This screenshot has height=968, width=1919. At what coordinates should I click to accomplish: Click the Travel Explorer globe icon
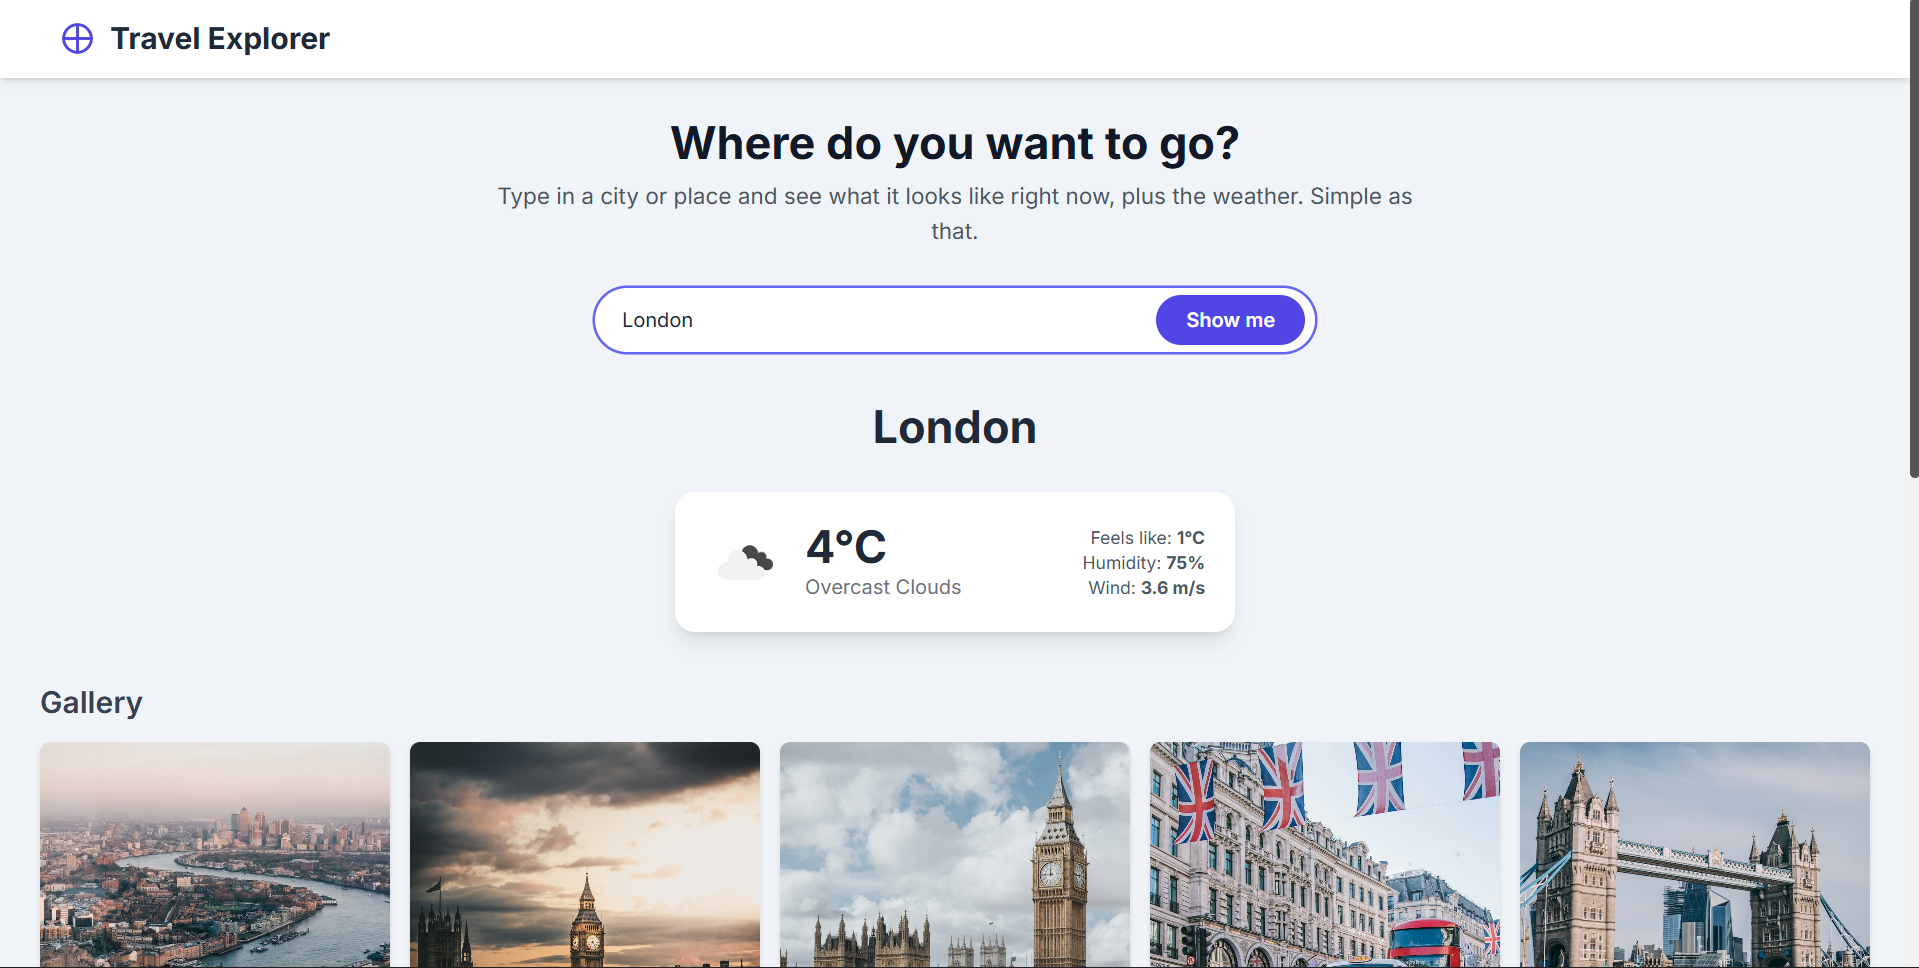point(76,39)
